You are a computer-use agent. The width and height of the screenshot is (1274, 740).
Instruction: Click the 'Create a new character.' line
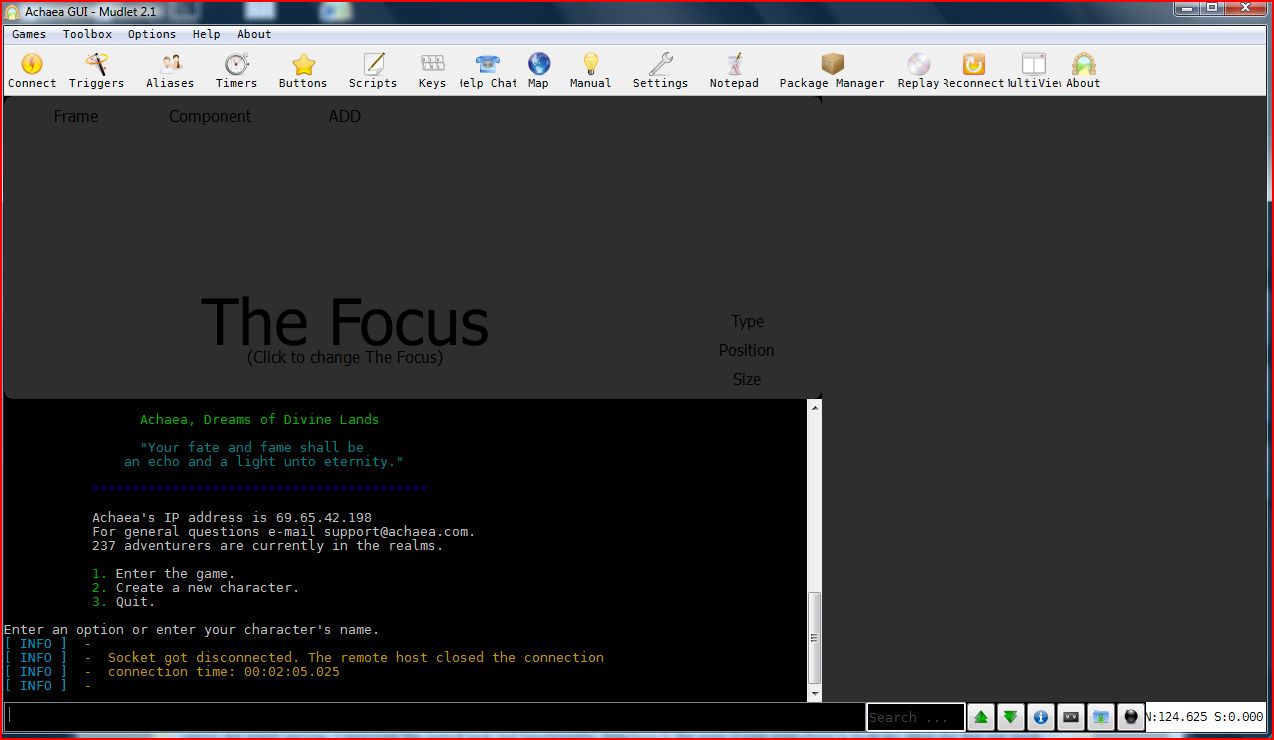pyautogui.click(x=207, y=587)
